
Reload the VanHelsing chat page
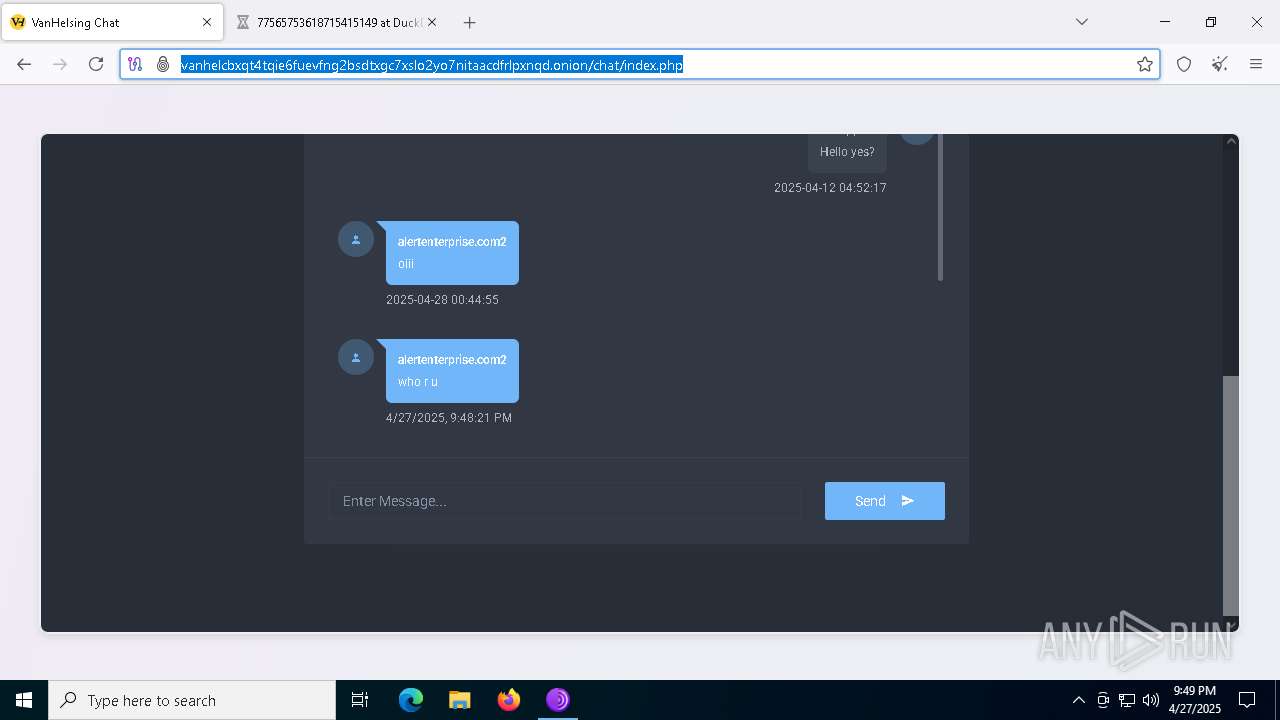96,64
